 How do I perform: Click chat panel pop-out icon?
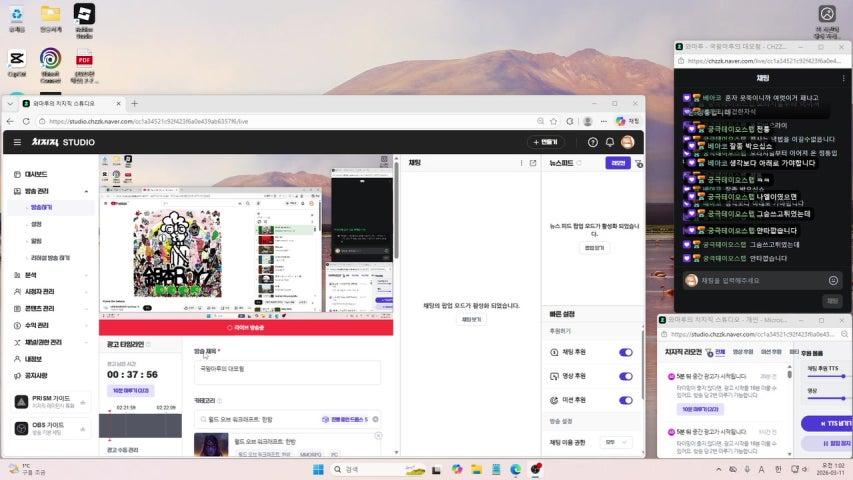[533, 163]
